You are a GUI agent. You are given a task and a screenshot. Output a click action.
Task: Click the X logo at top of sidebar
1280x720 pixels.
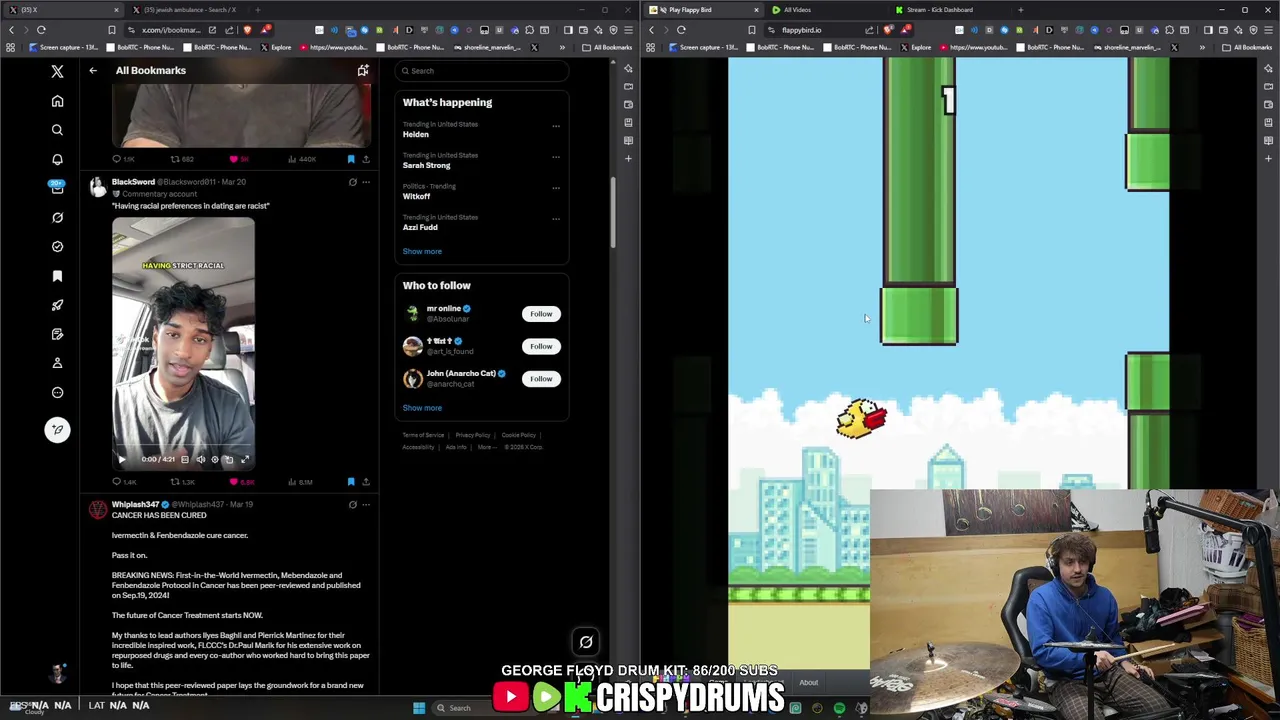coord(57,71)
